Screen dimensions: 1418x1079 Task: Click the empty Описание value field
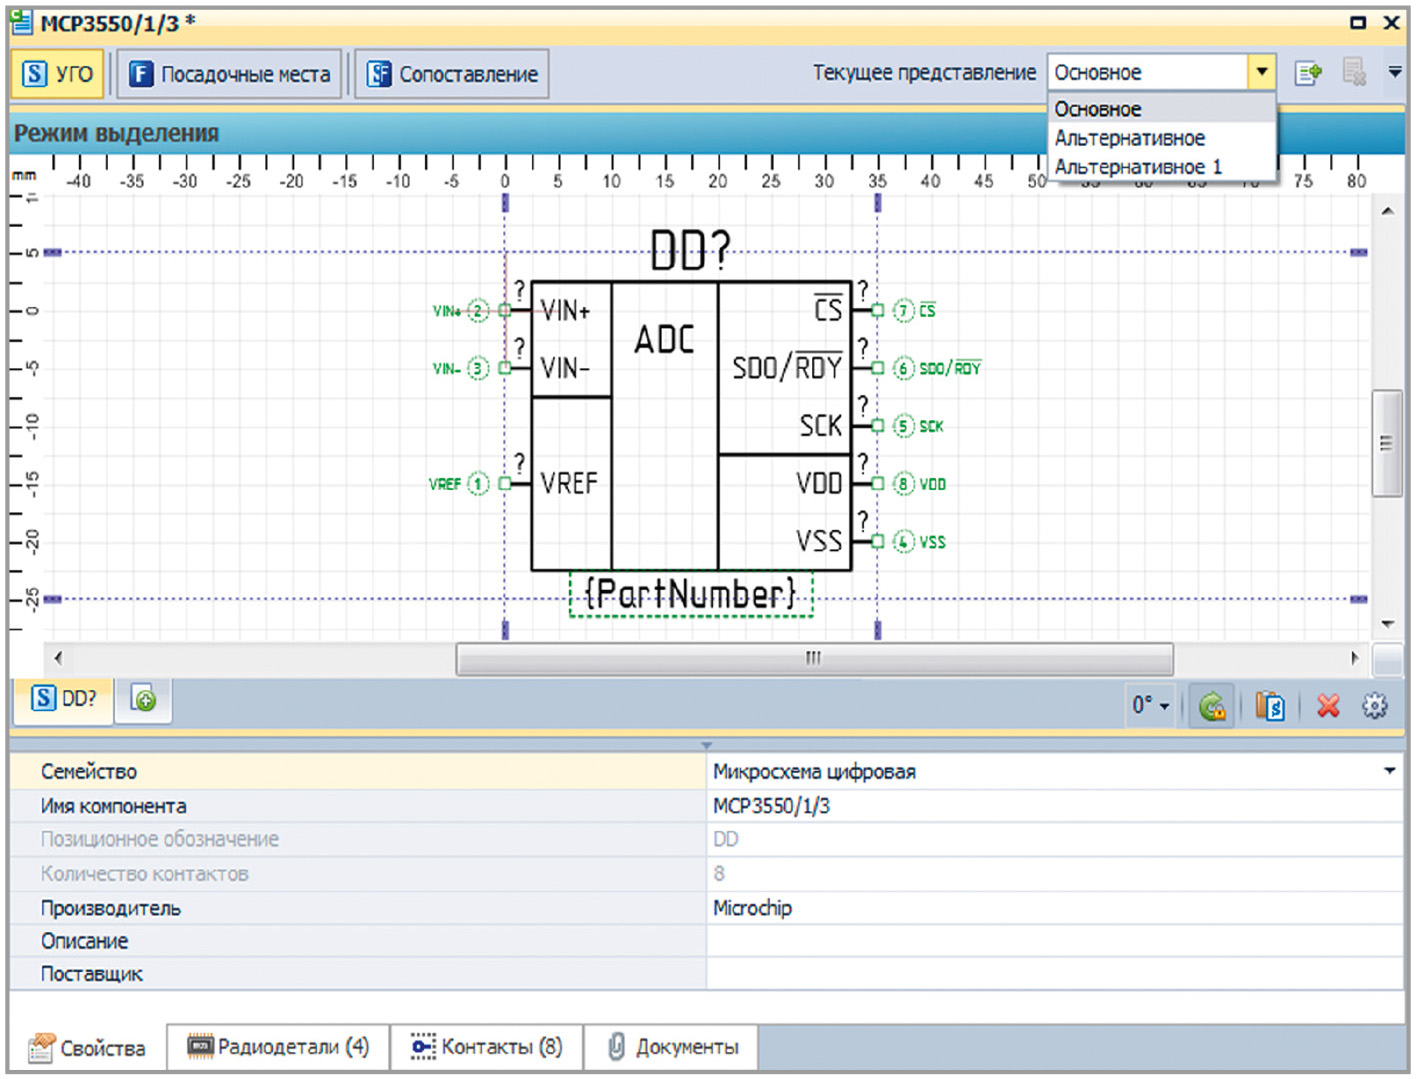click(1055, 941)
